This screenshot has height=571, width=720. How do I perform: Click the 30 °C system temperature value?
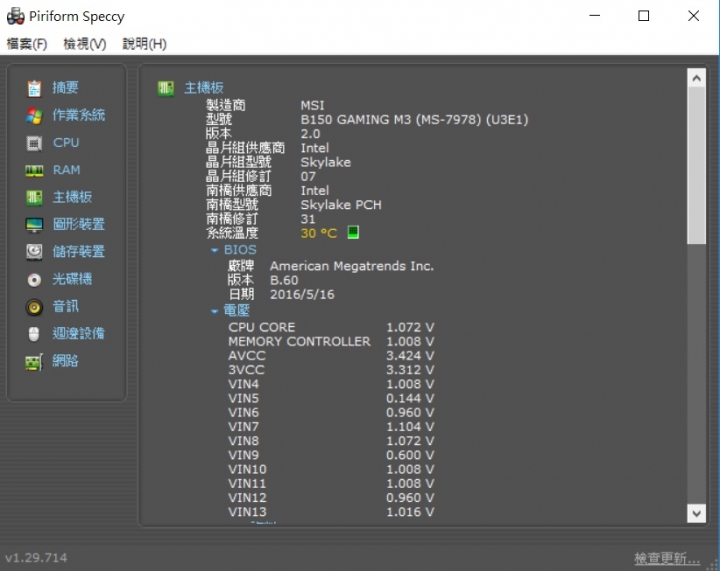click(319, 233)
